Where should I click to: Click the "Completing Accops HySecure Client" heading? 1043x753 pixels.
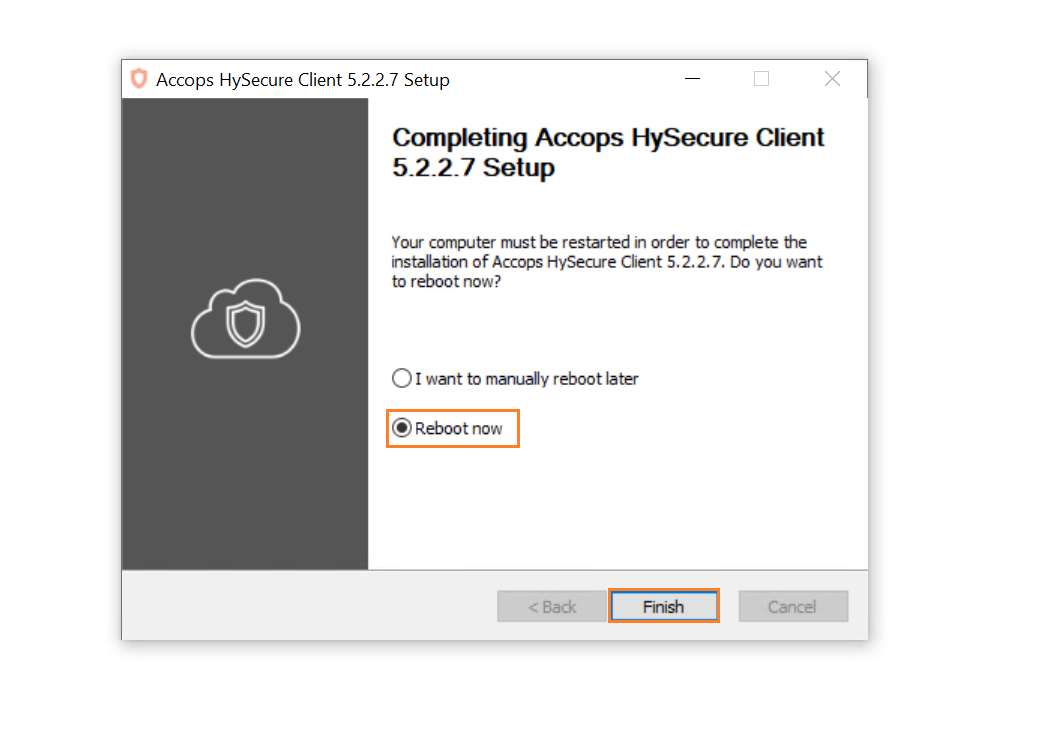click(x=608, y=152)
